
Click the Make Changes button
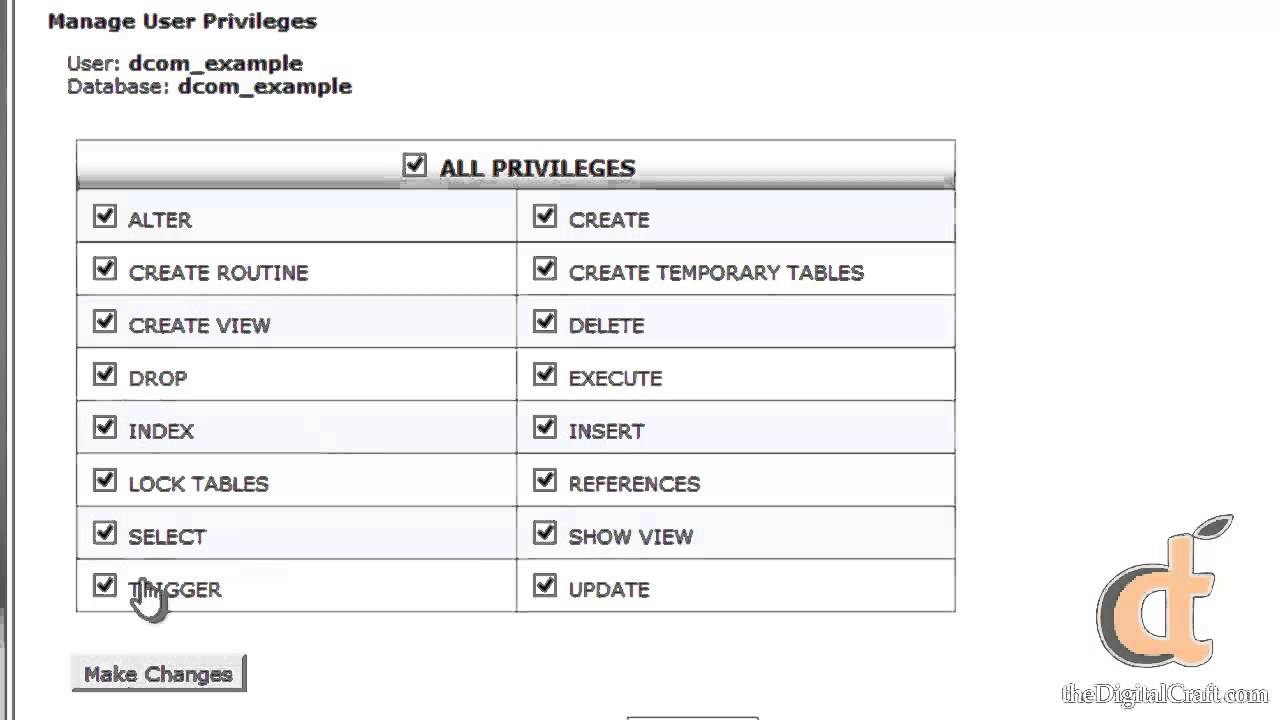[x=158, y=674]
